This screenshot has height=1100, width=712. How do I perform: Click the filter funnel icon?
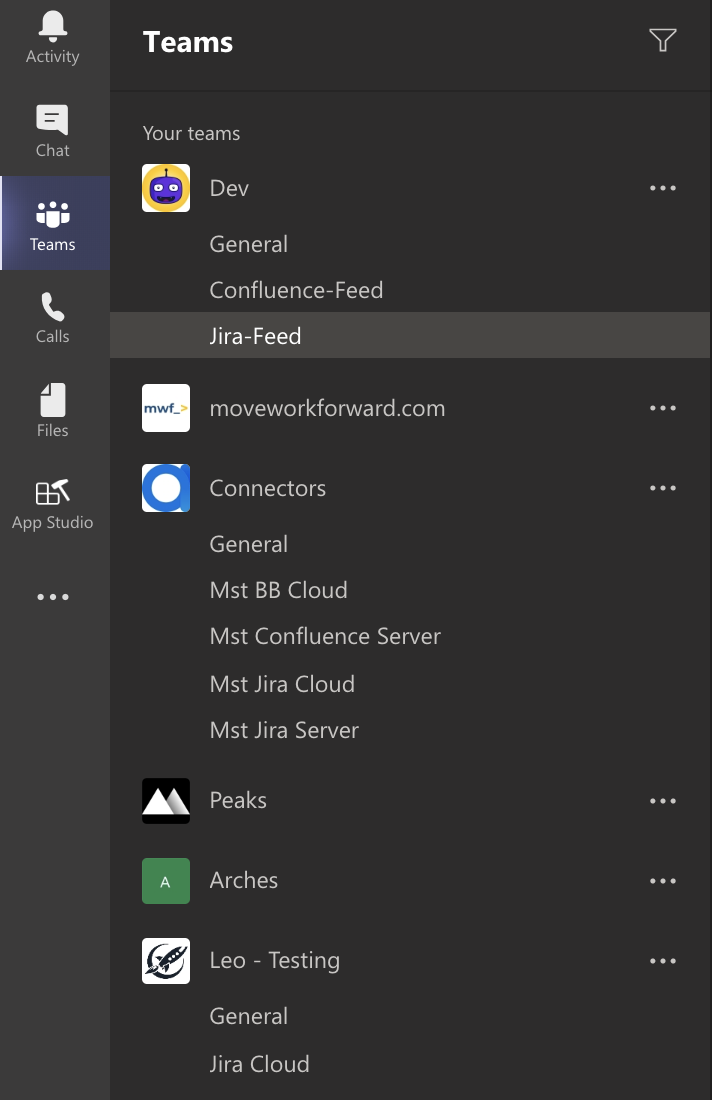point(662,40)
